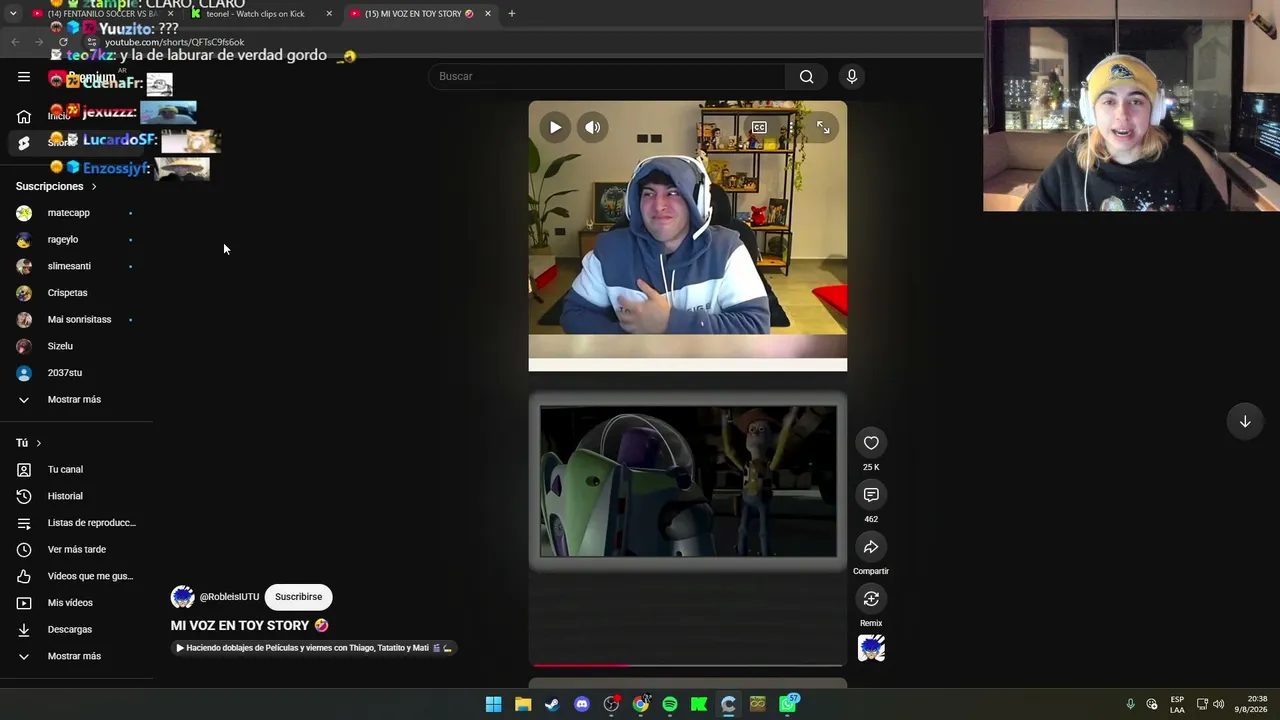Like the Short with 25 K likes
Viewport: 1280px width, 720px height.
871,443
